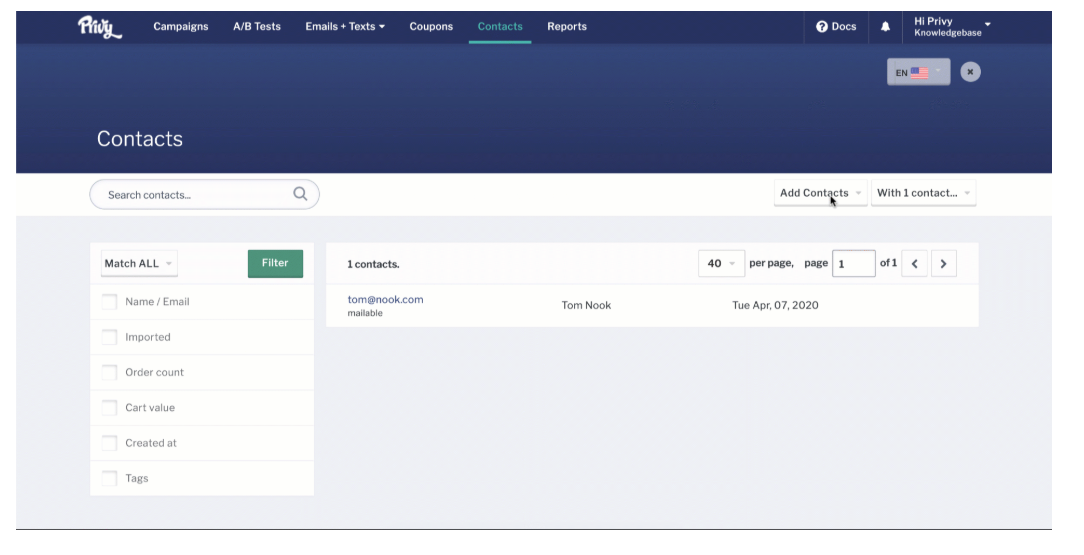
Task: Open the Docs help link
Action: pos(836,27)
